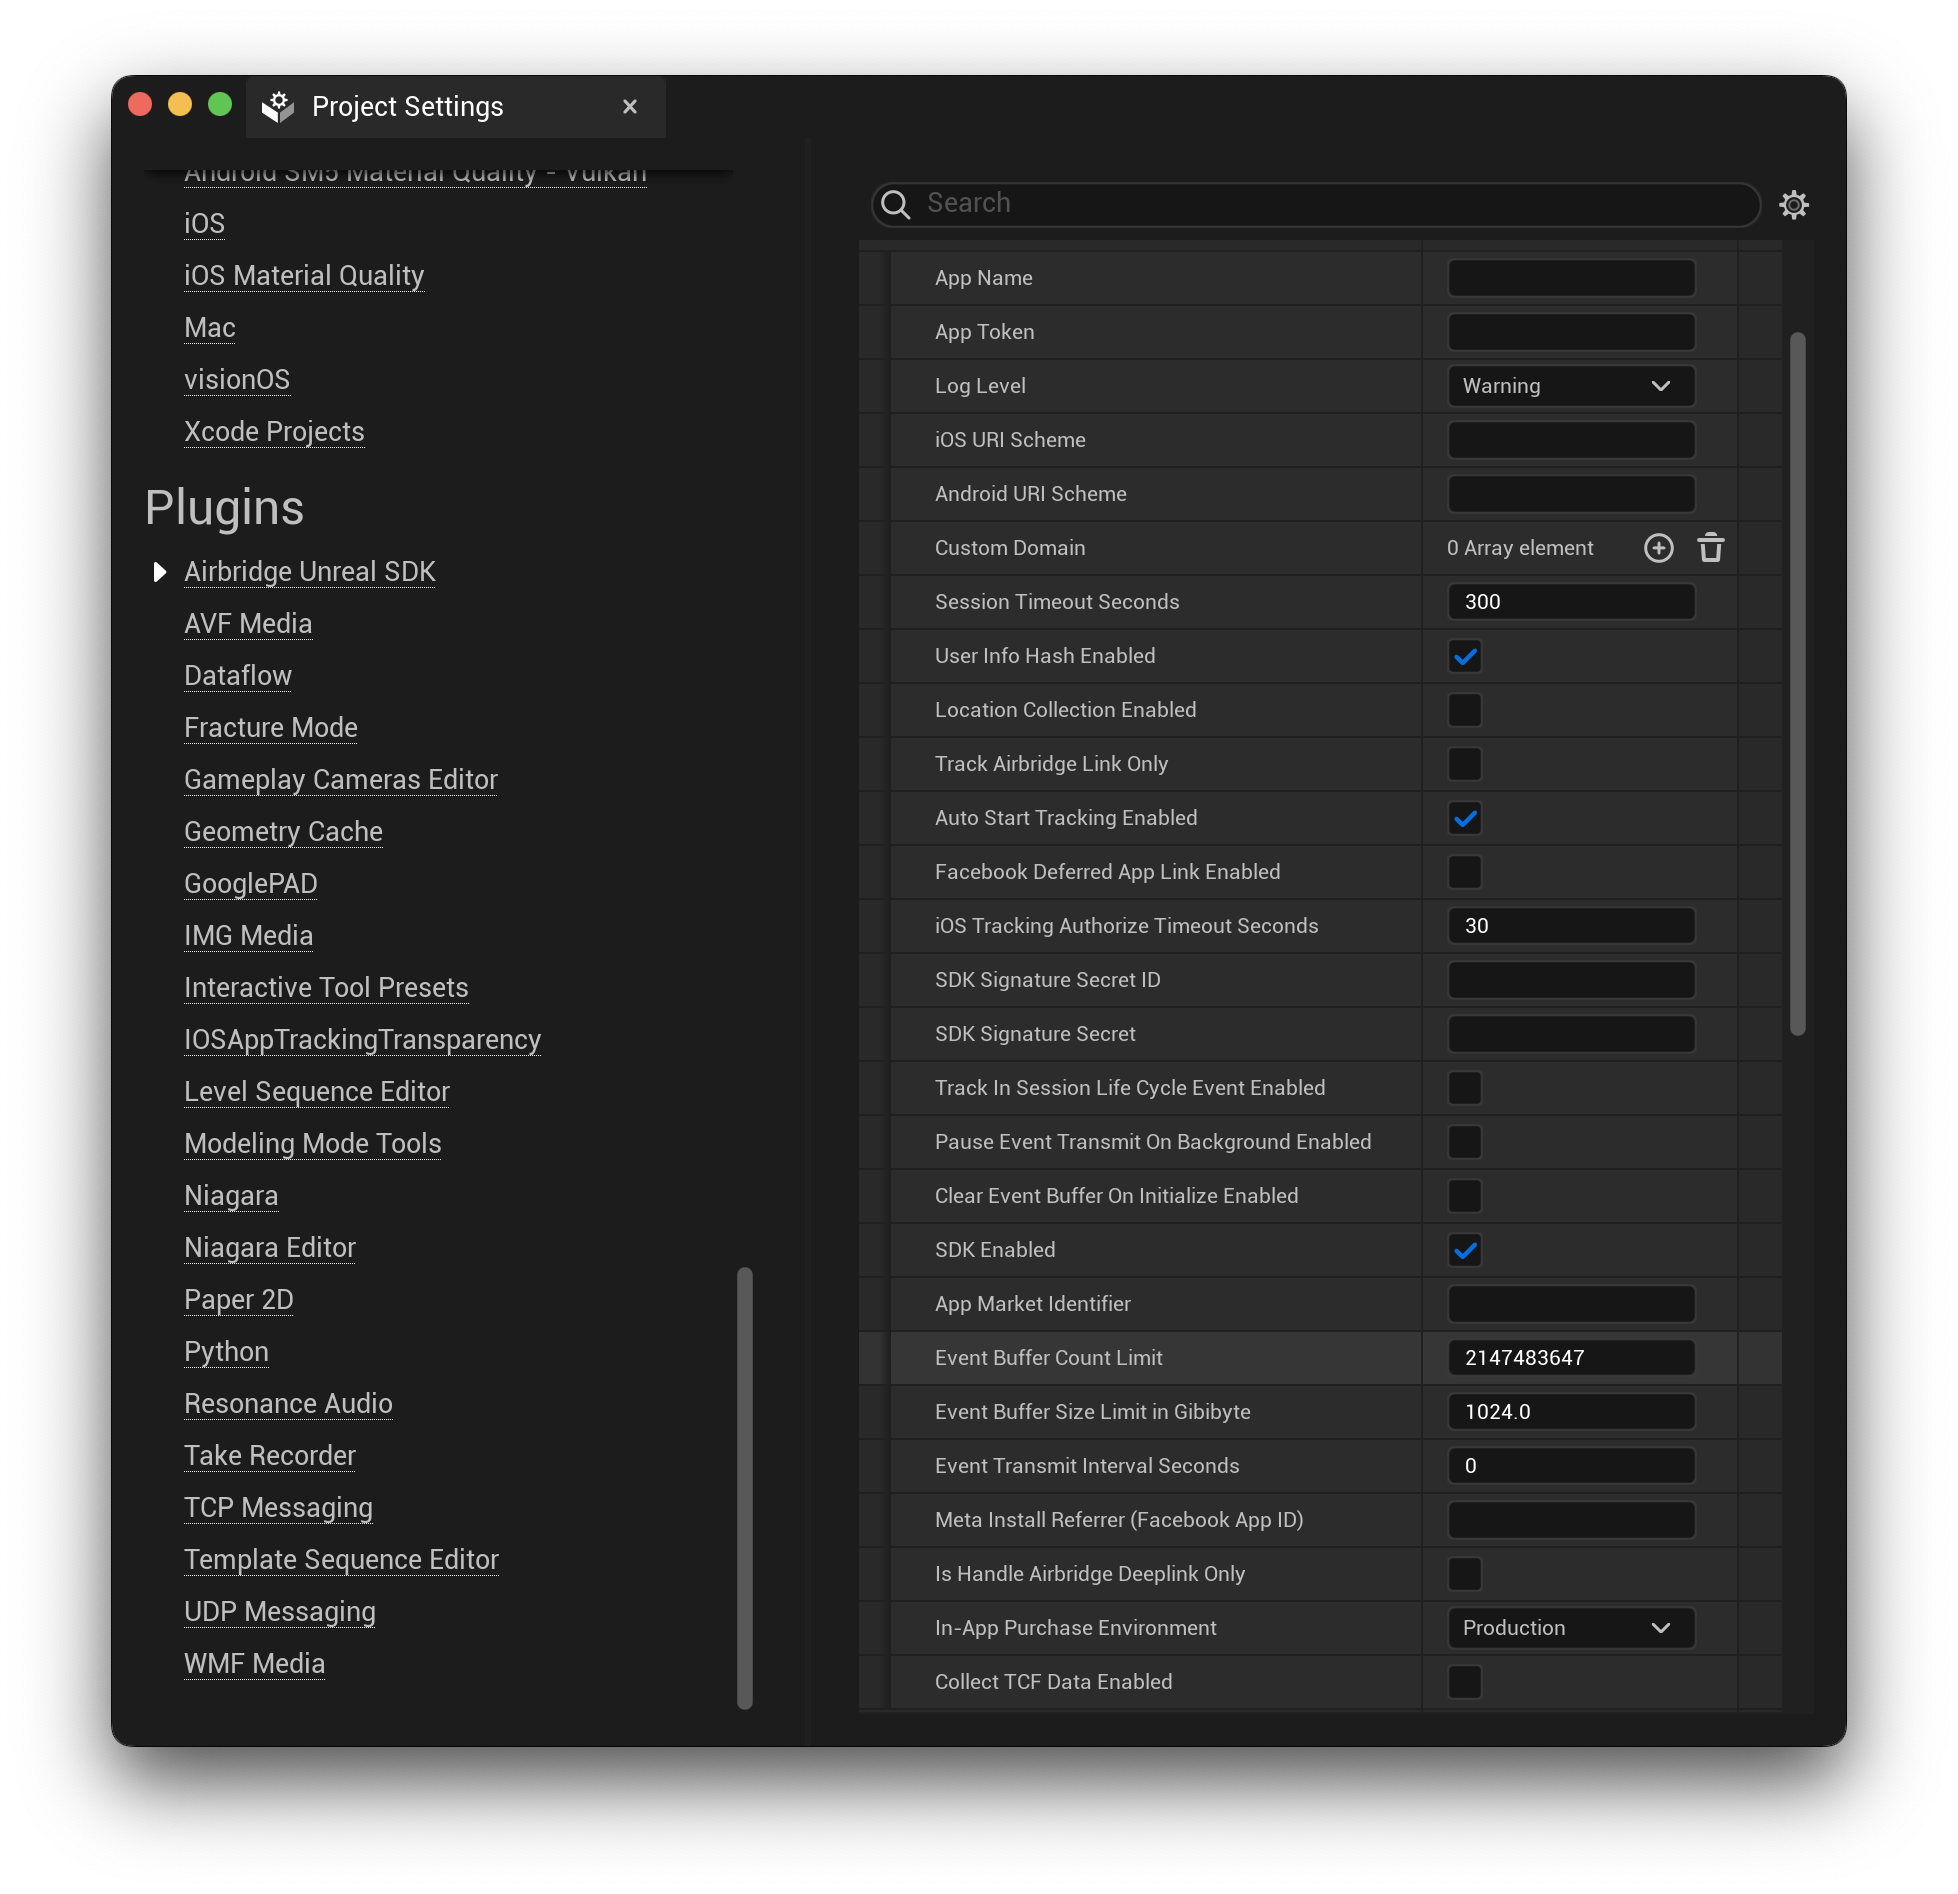Image resolution: width=1958 pixels, height=1894 pixels.
Task: Open the Log Level dropdown
Action: pyautogui.click(x=1570, y=386)
